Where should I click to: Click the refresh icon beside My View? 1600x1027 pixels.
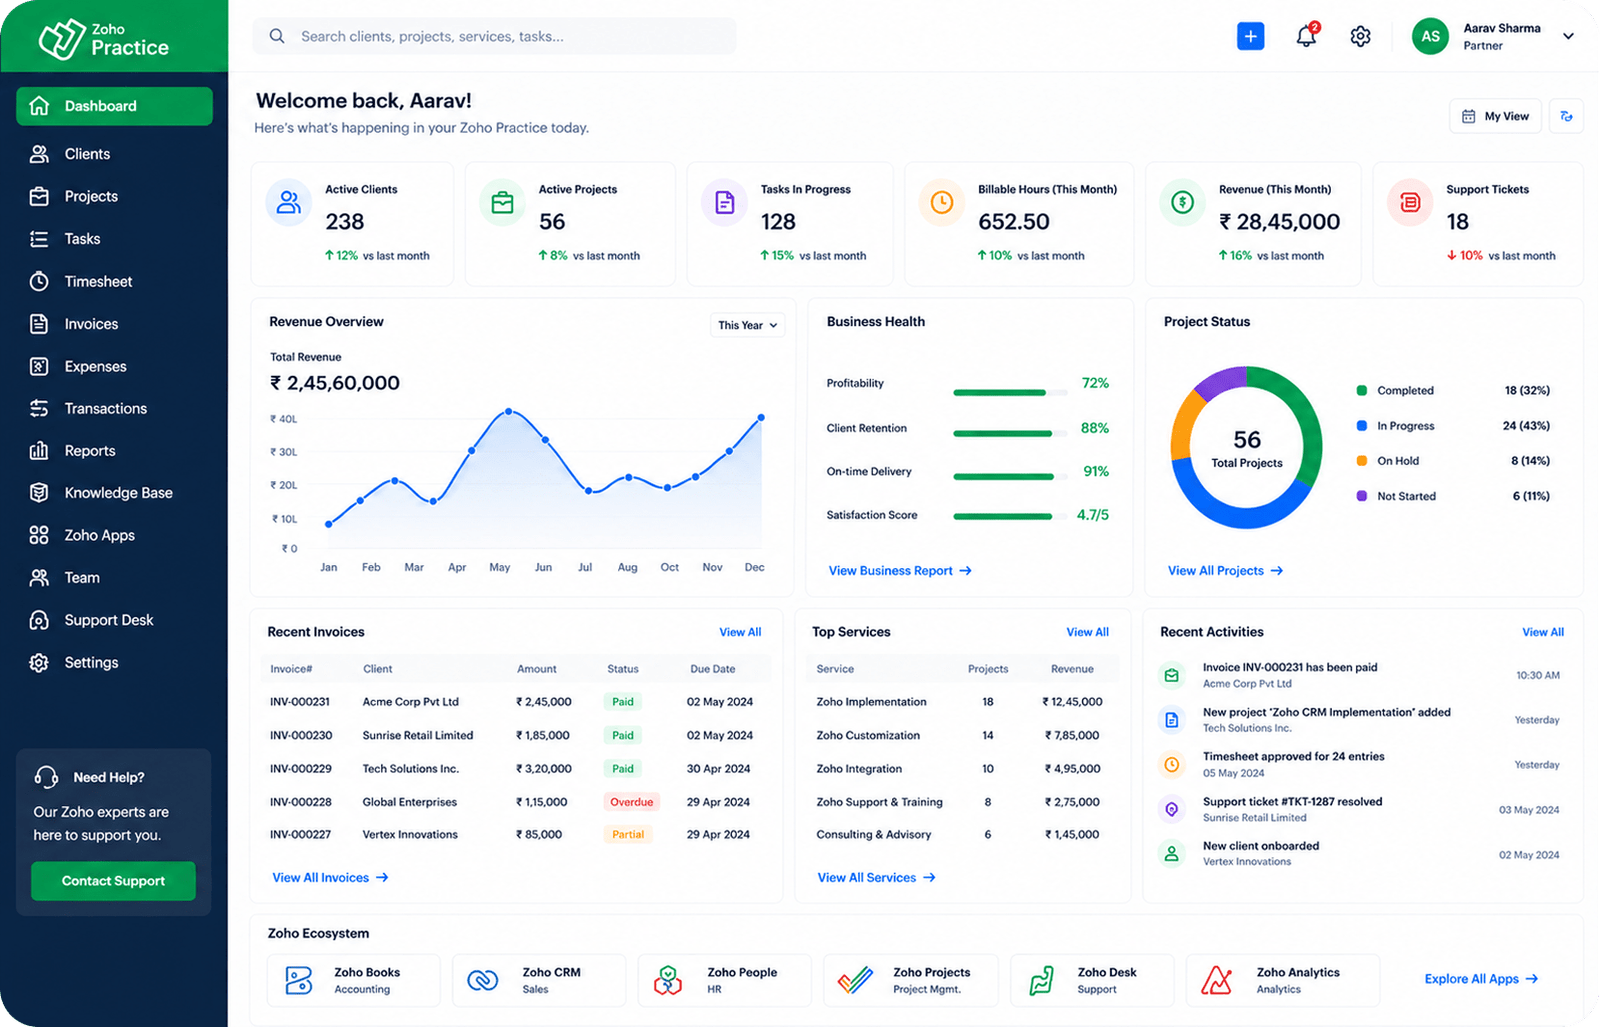click(1566, 116)
